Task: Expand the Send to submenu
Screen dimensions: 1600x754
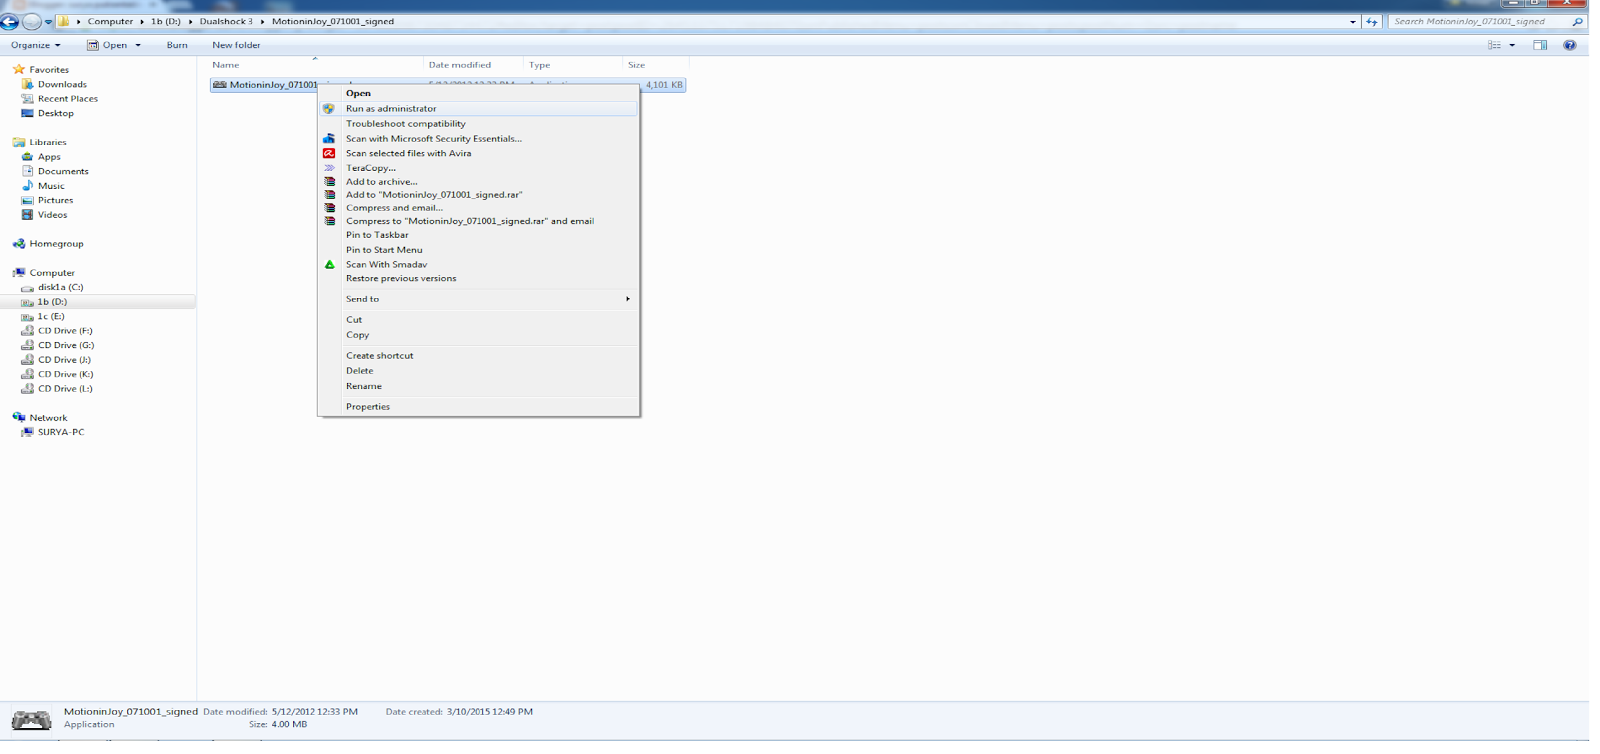Action: coord(478,299)
